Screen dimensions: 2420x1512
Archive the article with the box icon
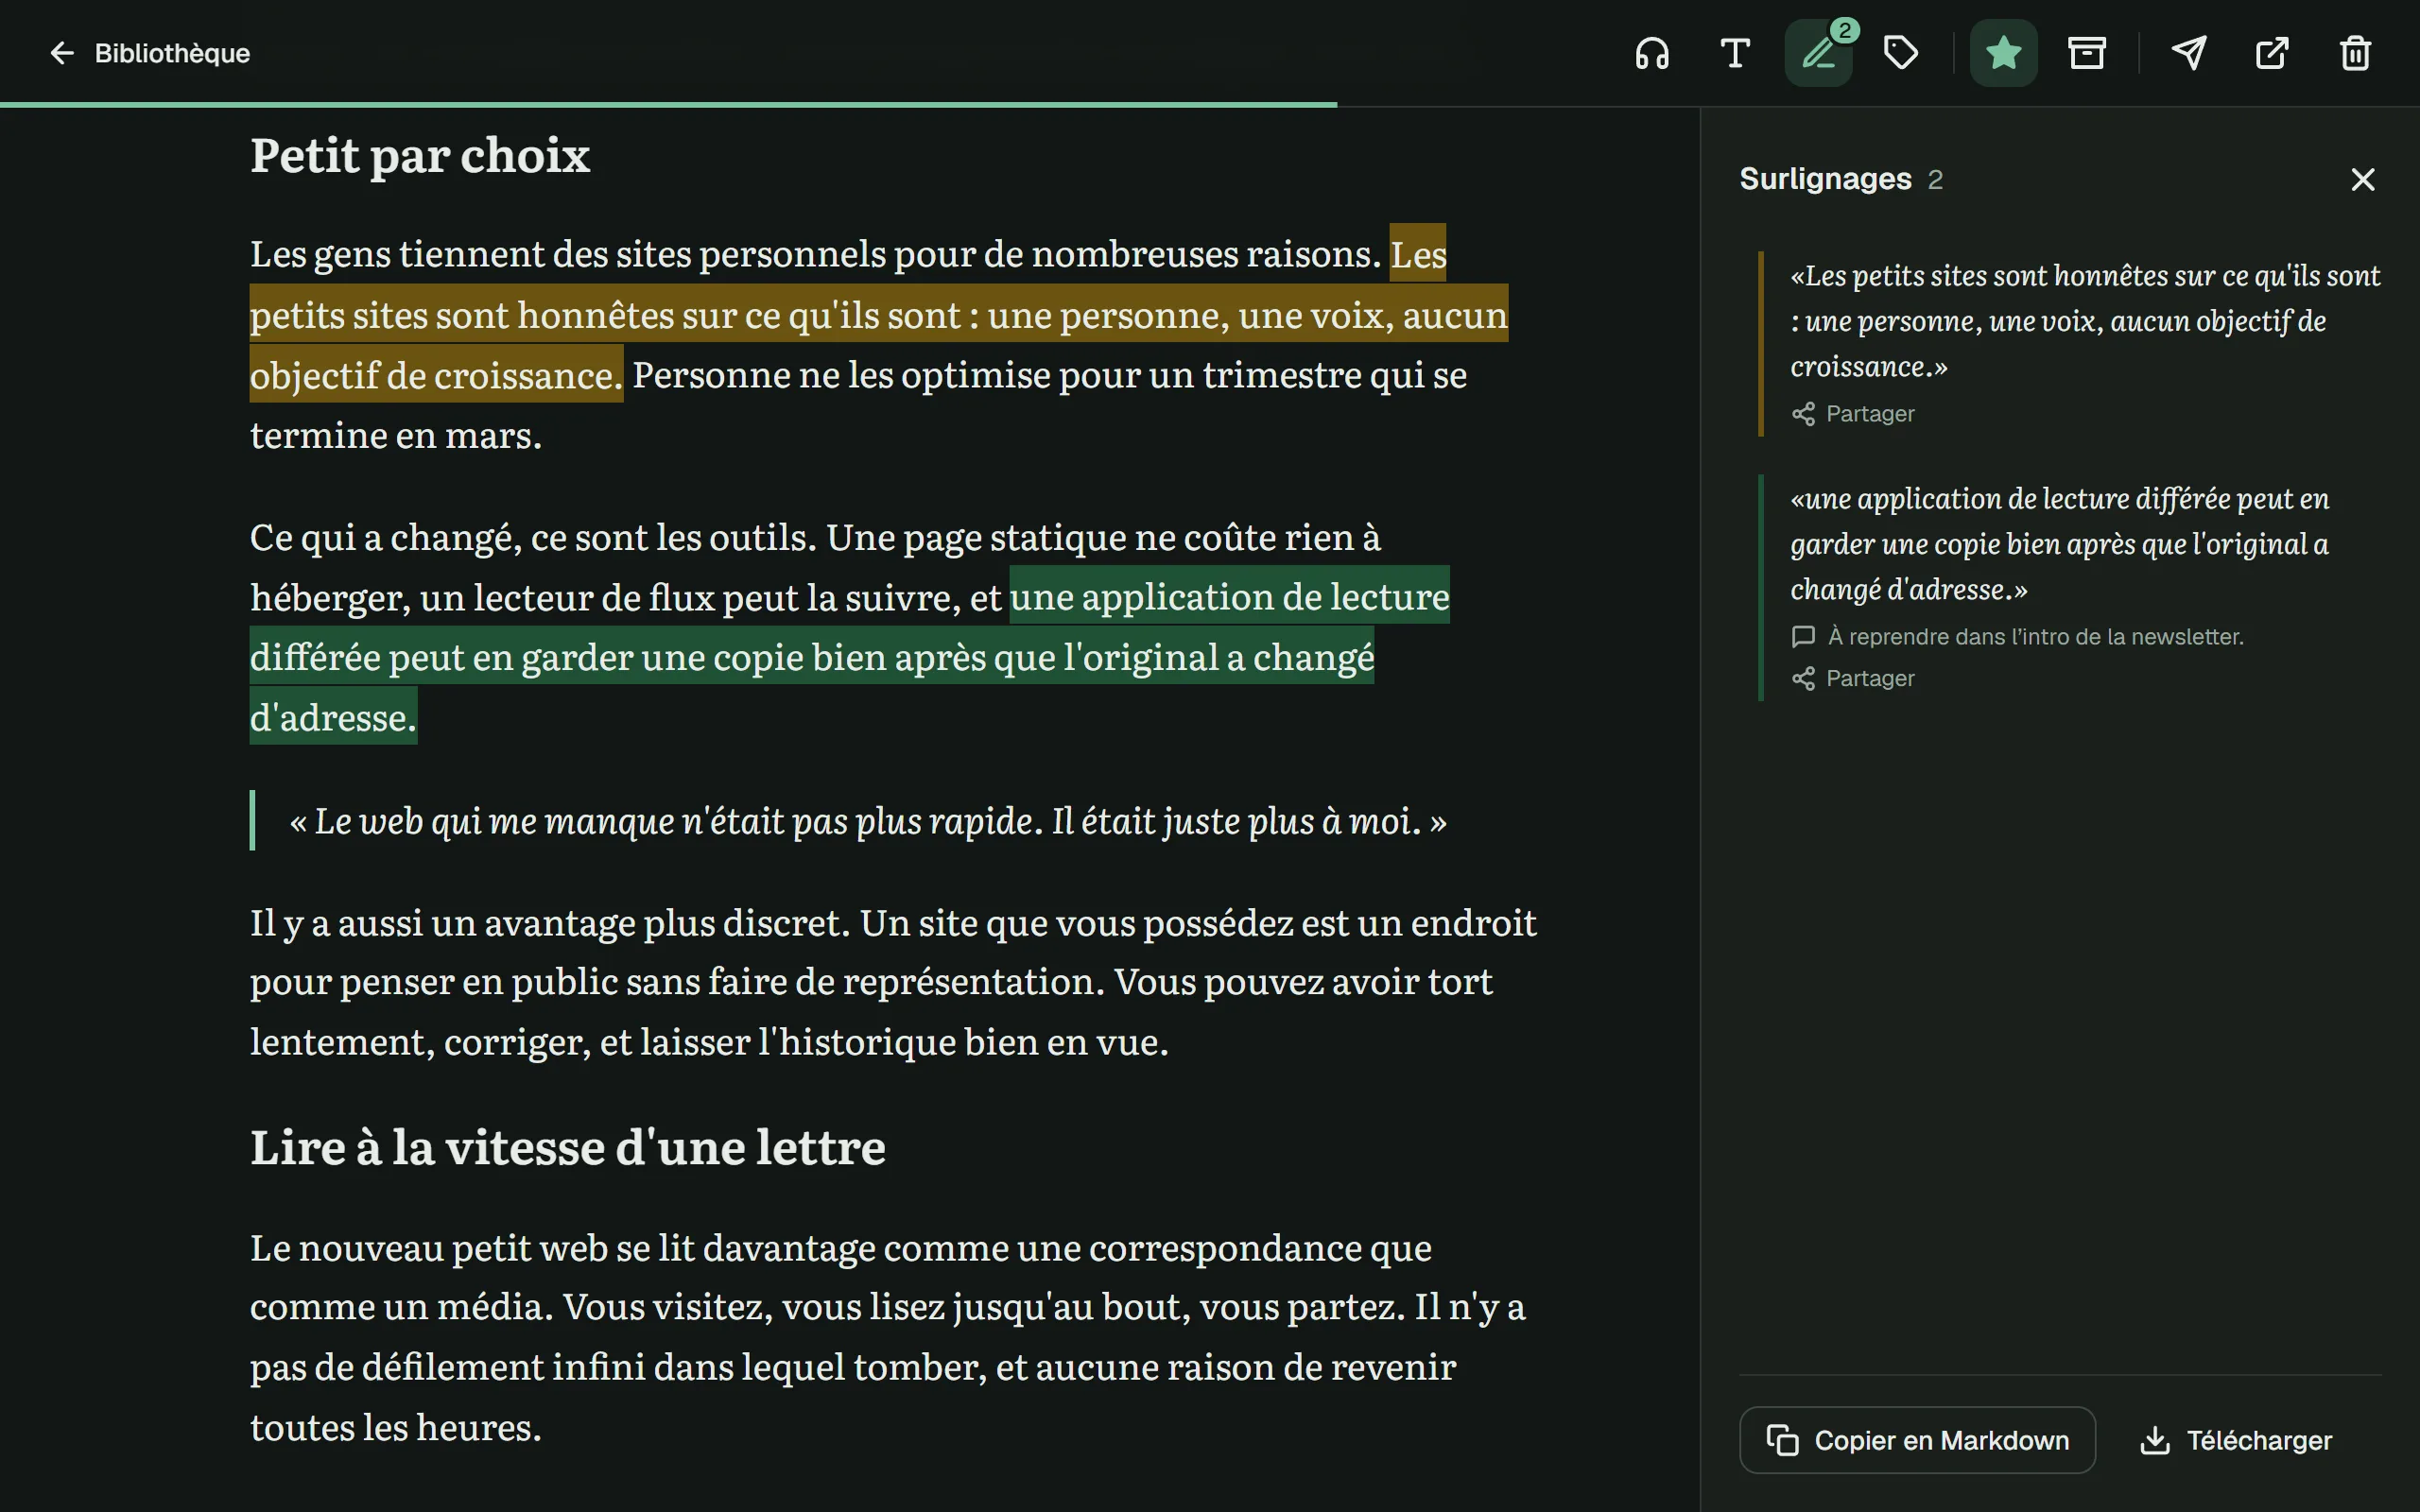pyautogui.click(x=2087, y=53)
